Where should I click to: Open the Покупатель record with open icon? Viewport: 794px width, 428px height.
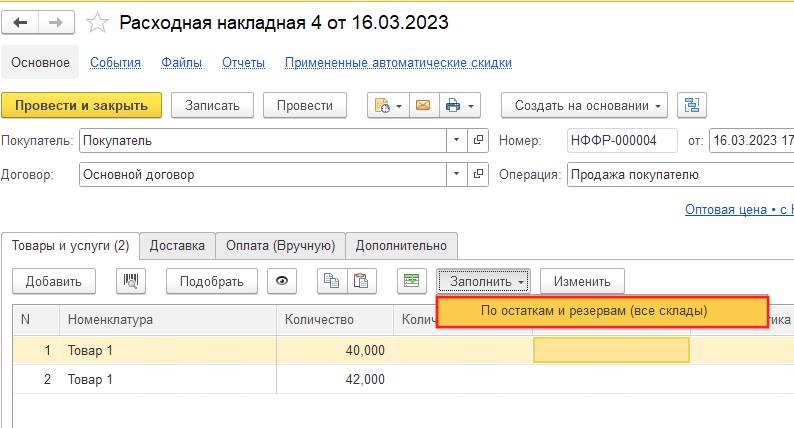478,140
